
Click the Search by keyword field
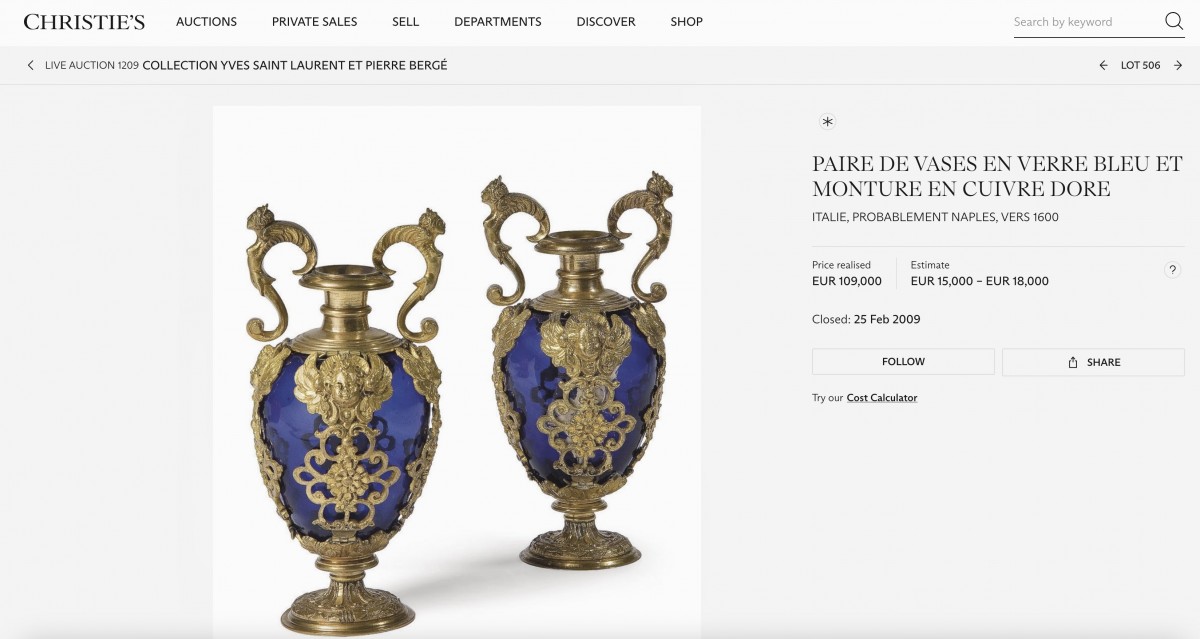[1085, 22]
